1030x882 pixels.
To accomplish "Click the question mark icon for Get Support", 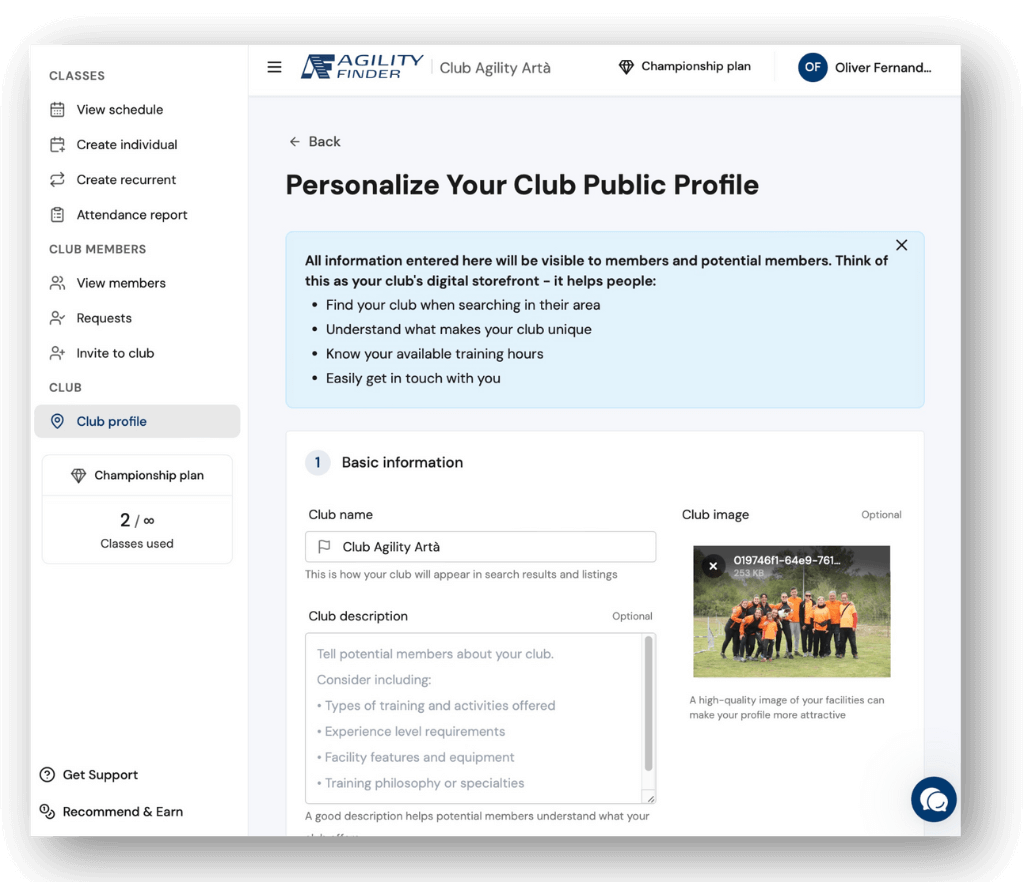I will 47,775.
